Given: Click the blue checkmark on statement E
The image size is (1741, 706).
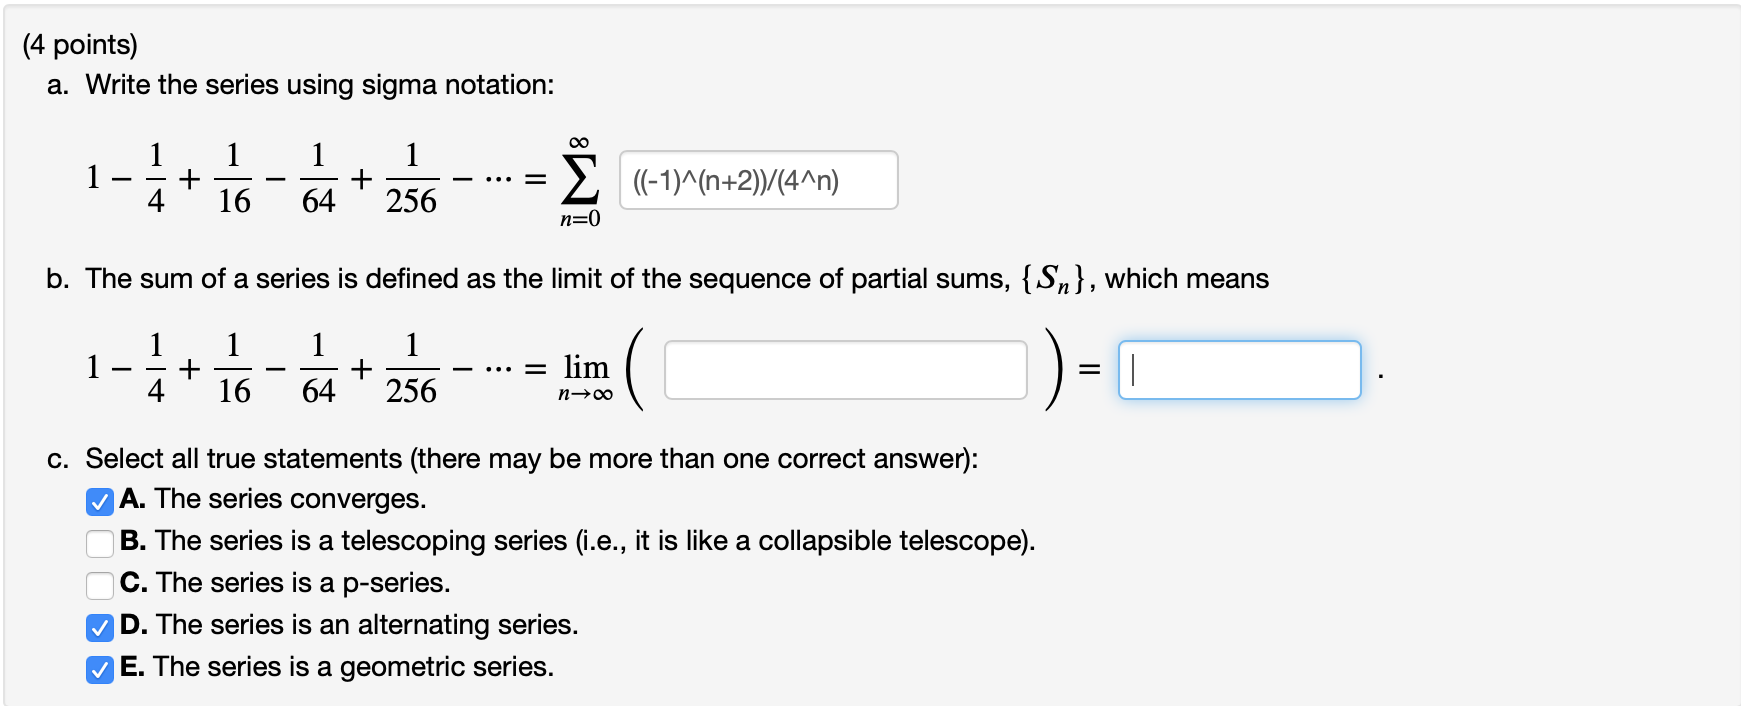Looking at the screenshot, I should (x=100, y=671).
